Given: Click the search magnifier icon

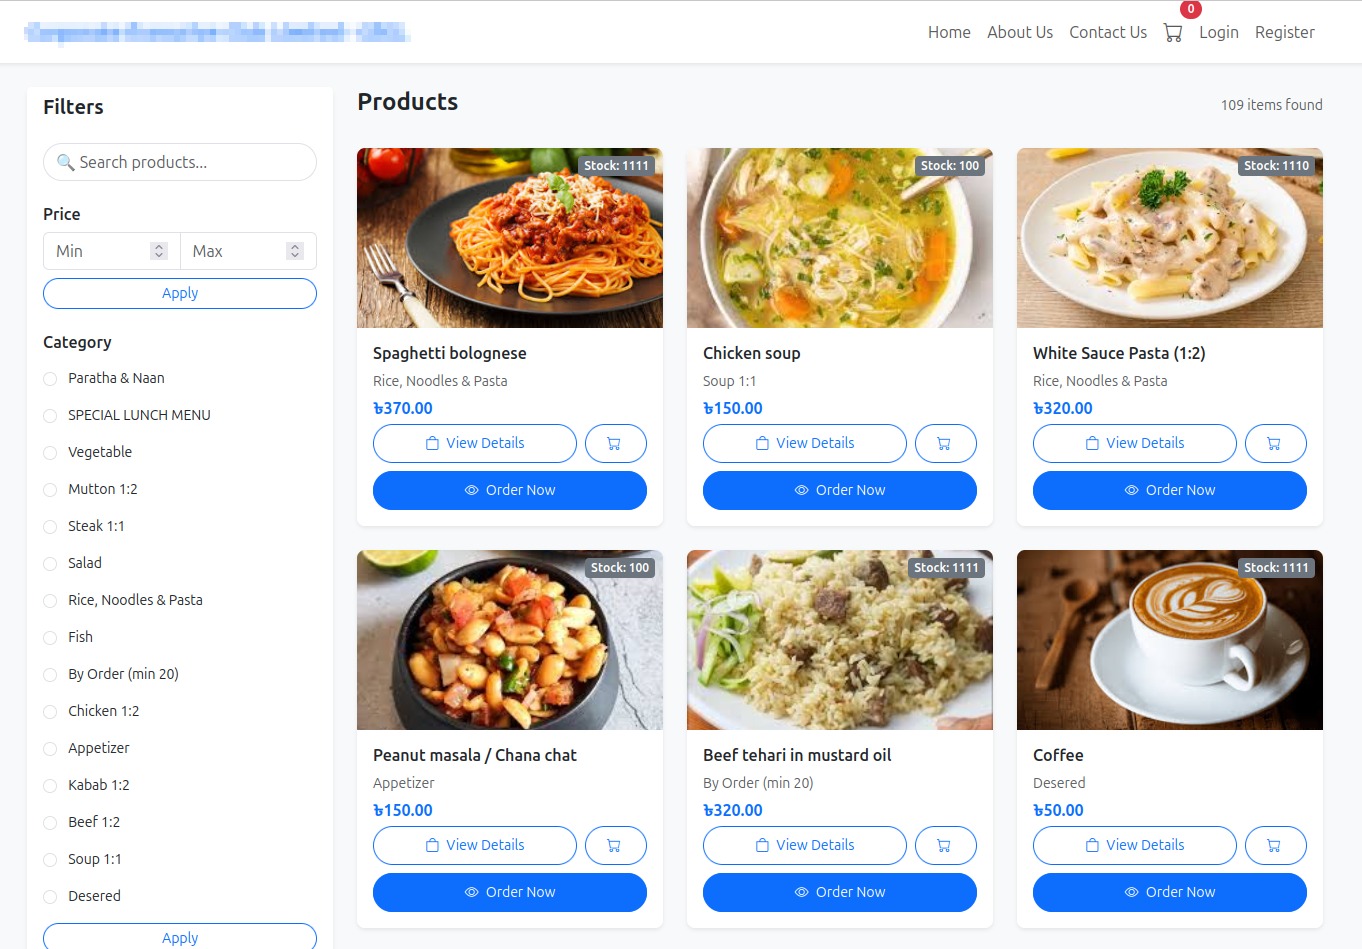Looking at the screenshot, I should pos(66,162).
